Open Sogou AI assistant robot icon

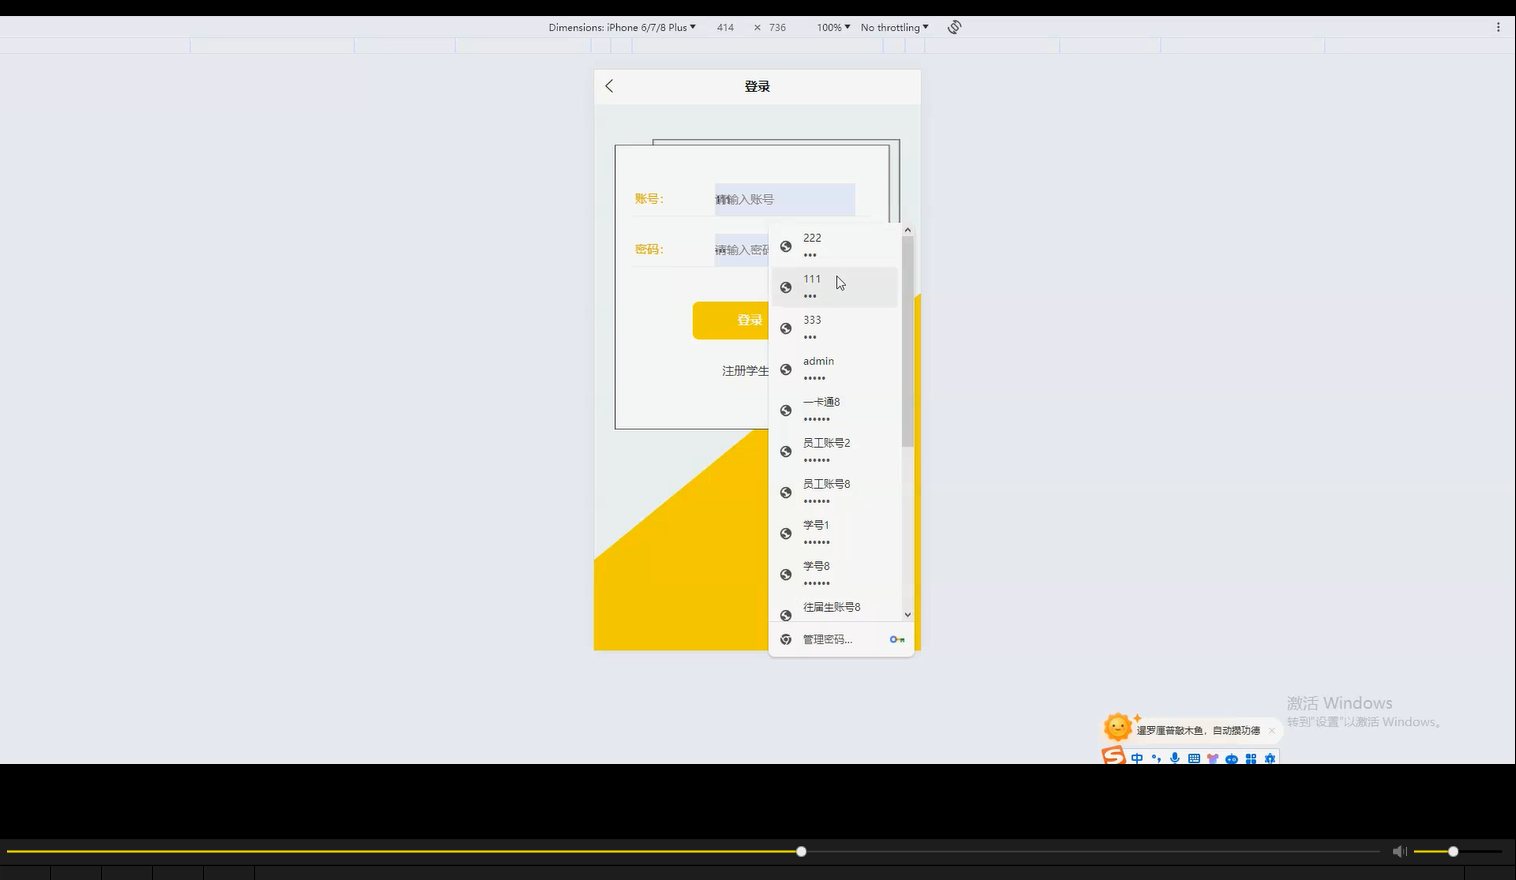pos(1232,758)
